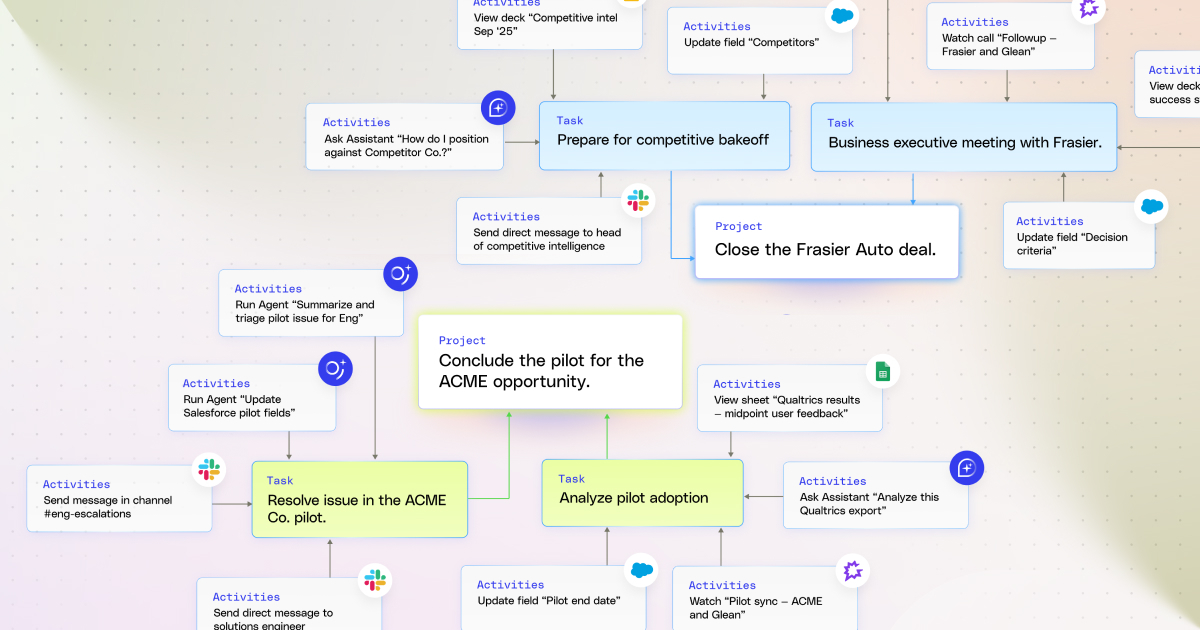Click the Salesforce icon on the Decision criteria activity
Viewport: 1200px width, 630px height.
[x=1153, y=207]
